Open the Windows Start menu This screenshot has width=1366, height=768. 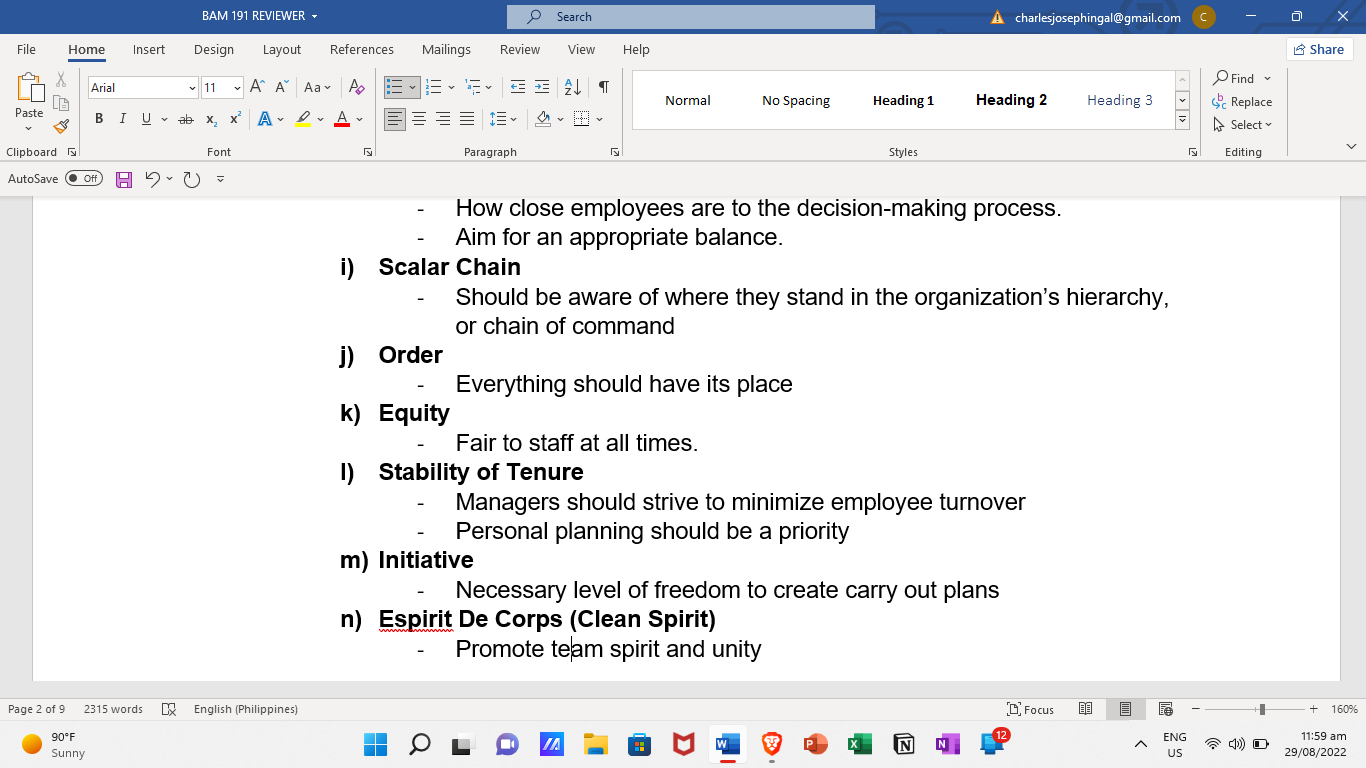pos(375,744)
